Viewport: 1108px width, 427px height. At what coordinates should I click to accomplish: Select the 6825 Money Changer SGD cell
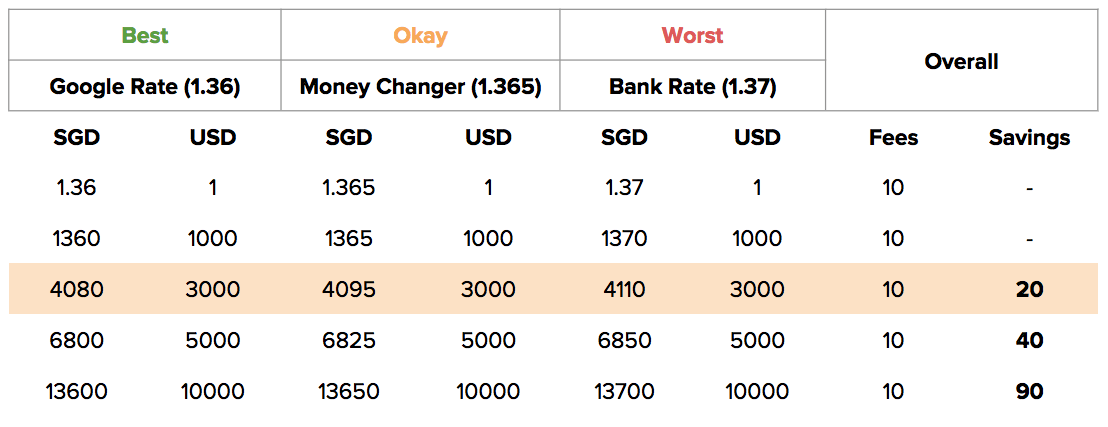[349, 340]
